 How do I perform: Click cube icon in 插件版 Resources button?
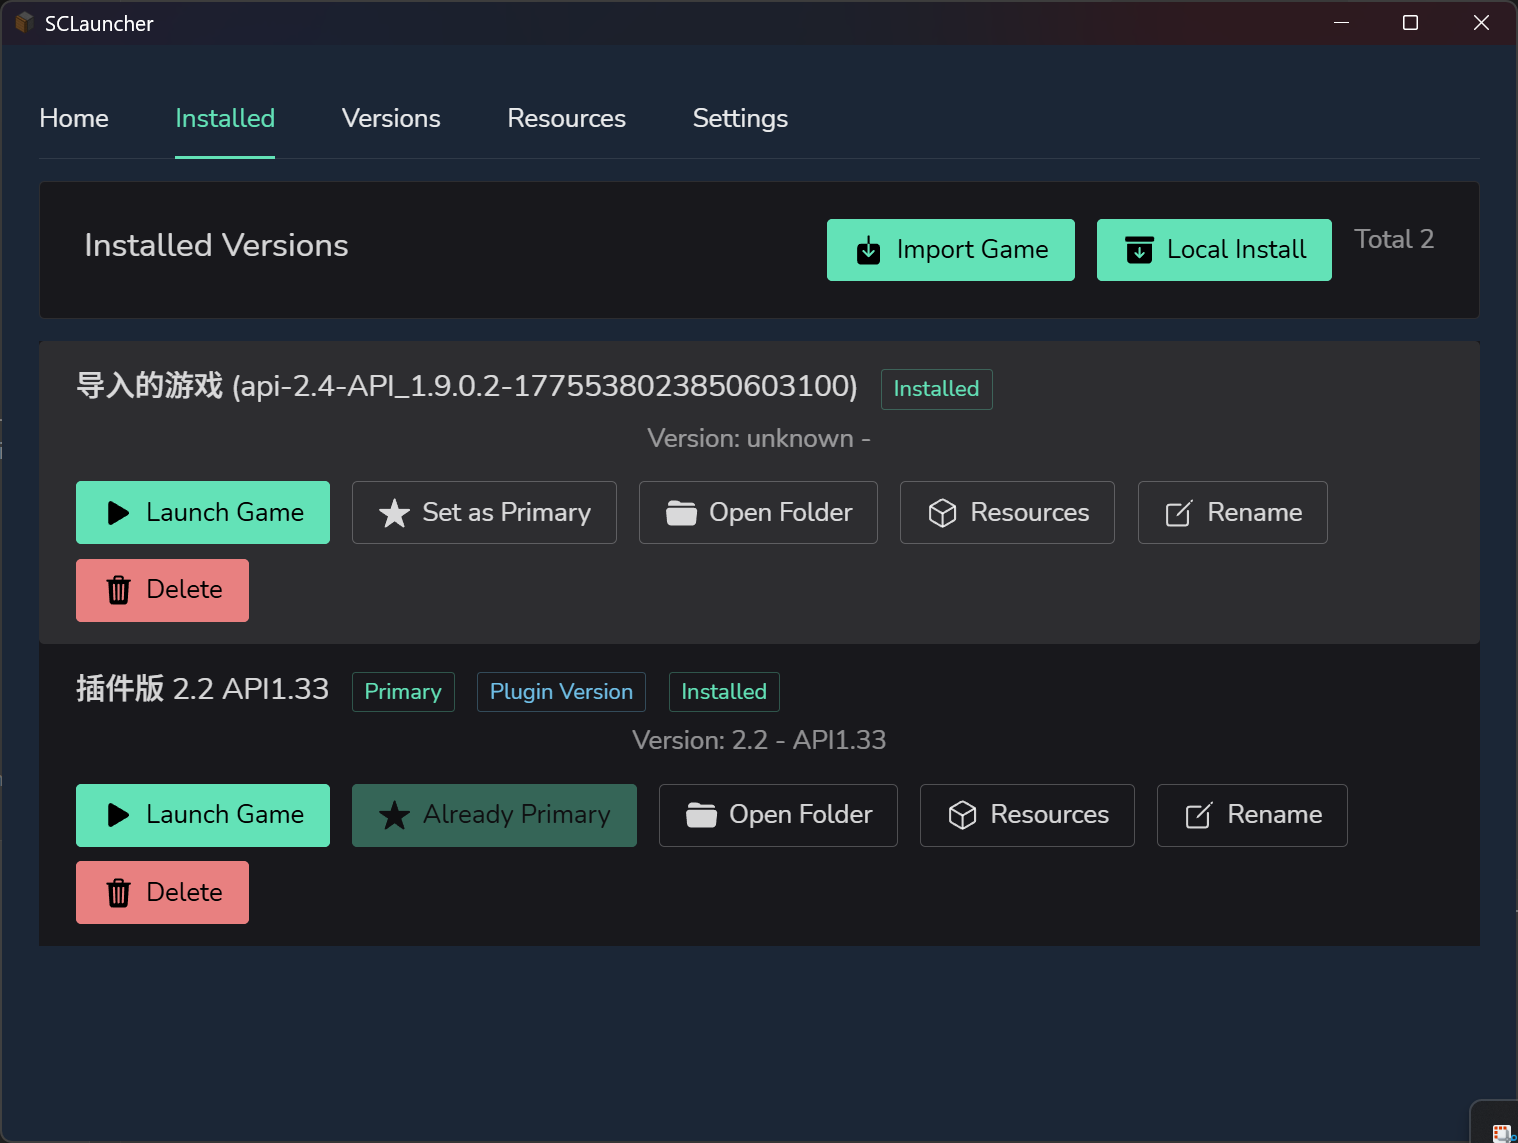click(962, 815)
